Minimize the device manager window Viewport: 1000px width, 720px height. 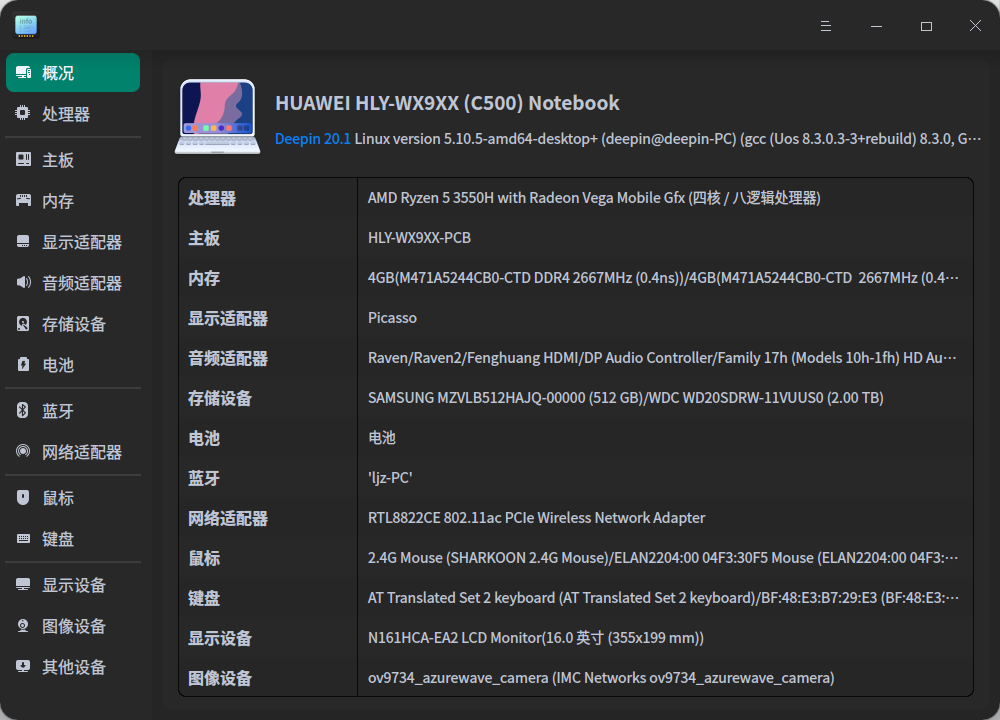pos(876,26)
